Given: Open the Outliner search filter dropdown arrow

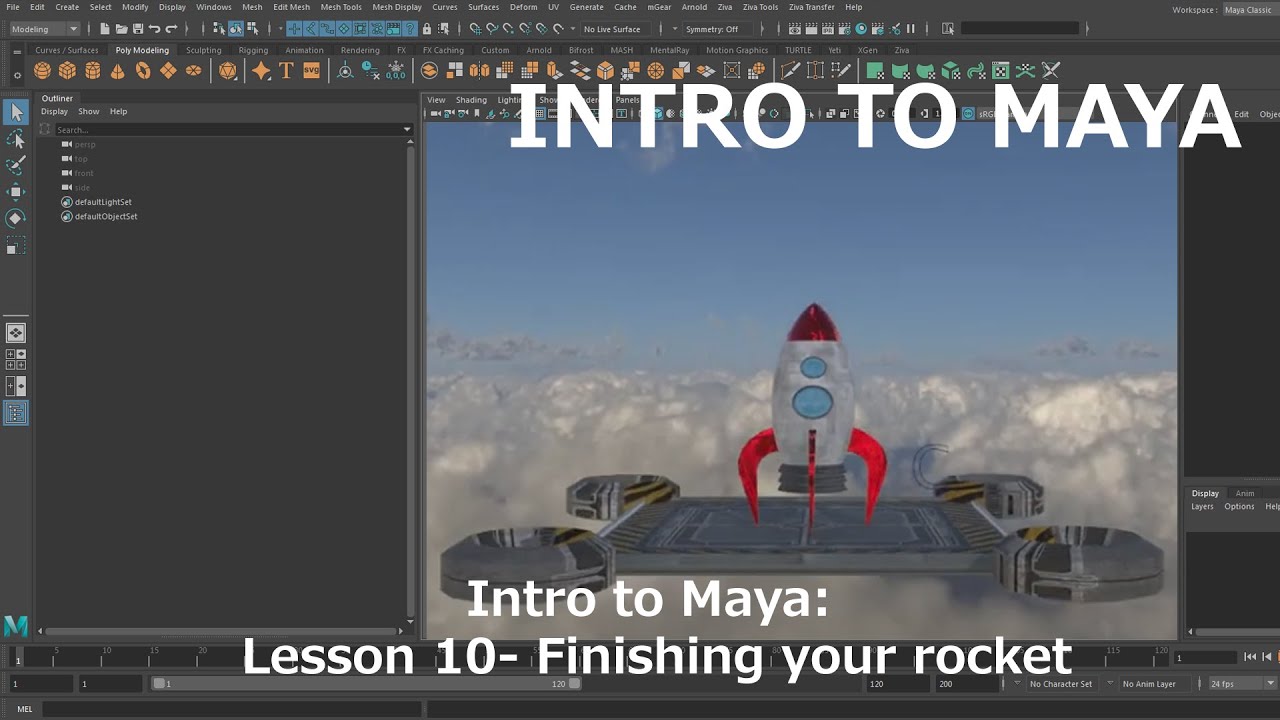Looking at the screenshot, I should (x=407, y=130).
